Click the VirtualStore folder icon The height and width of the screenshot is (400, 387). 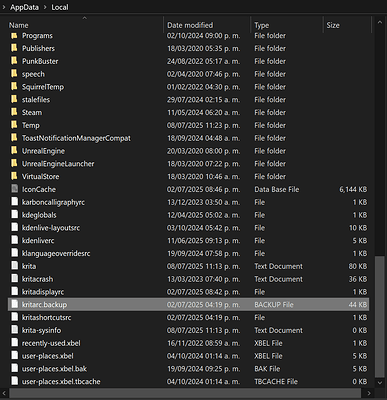pos(14,176)
